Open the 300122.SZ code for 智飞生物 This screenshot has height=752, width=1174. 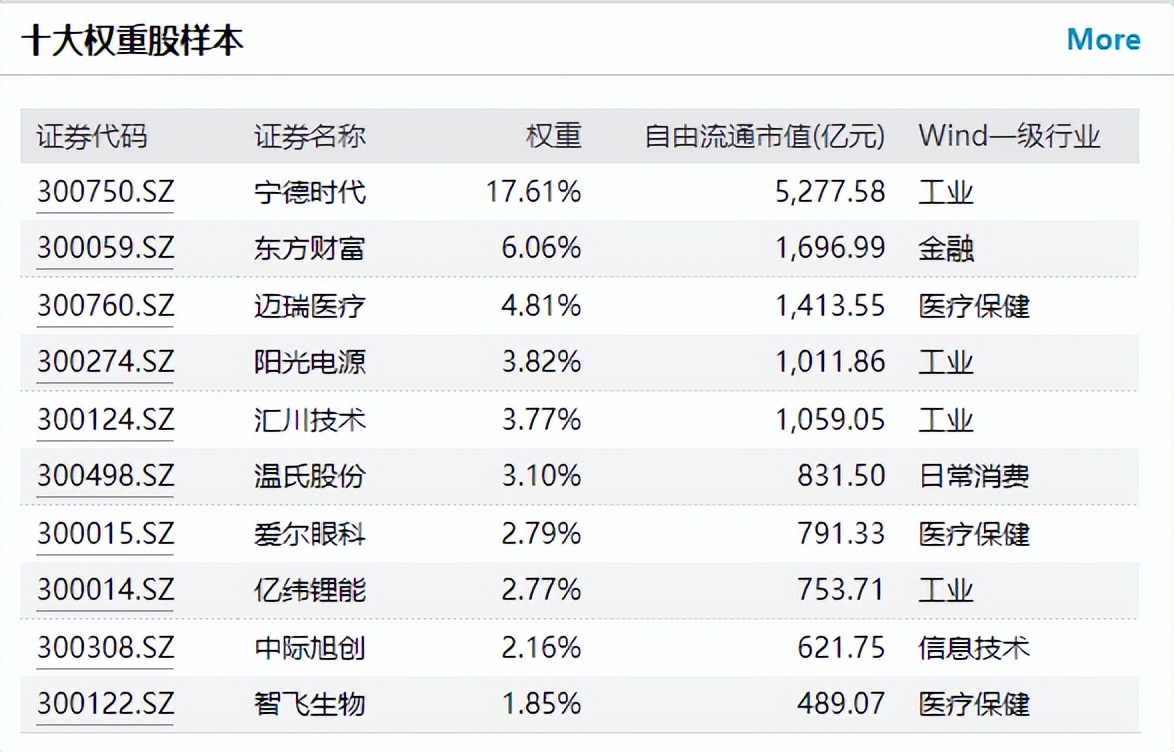point(105,704)
